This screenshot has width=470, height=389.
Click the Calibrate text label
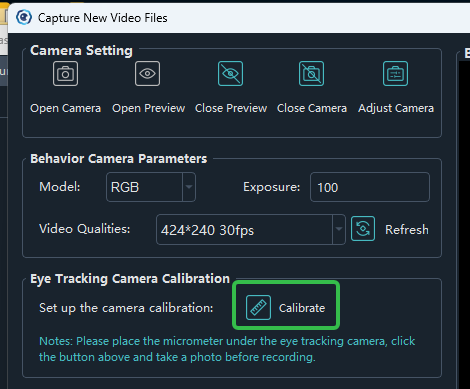point(302,308)
